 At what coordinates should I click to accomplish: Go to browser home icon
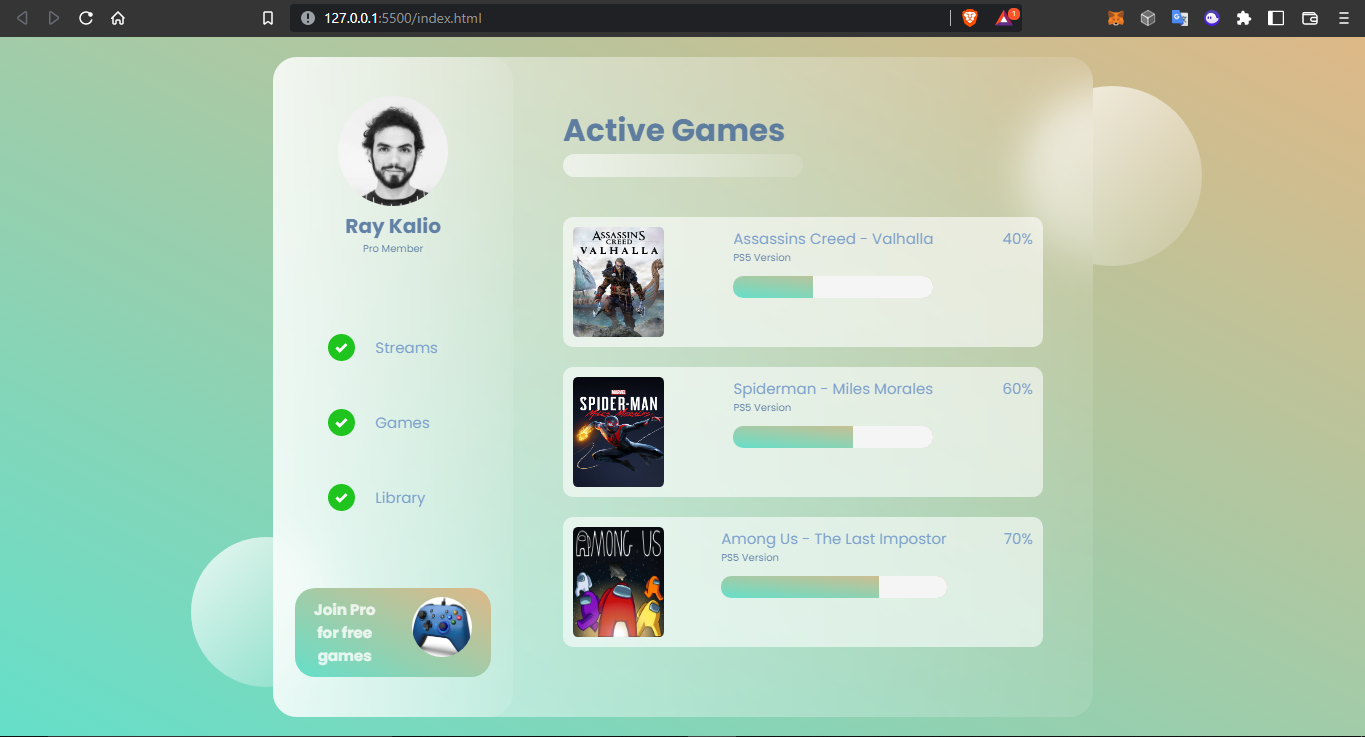click(118, 18)
